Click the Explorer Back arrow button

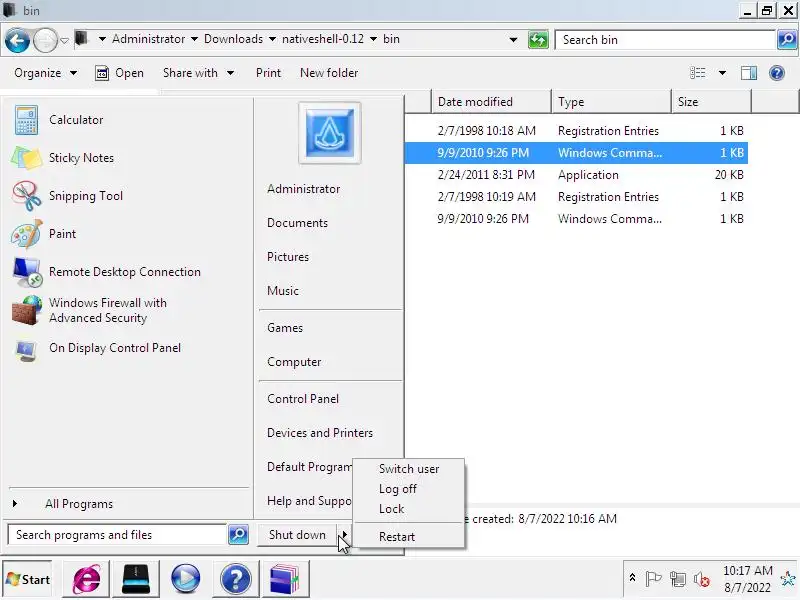[x=17, y=40]
